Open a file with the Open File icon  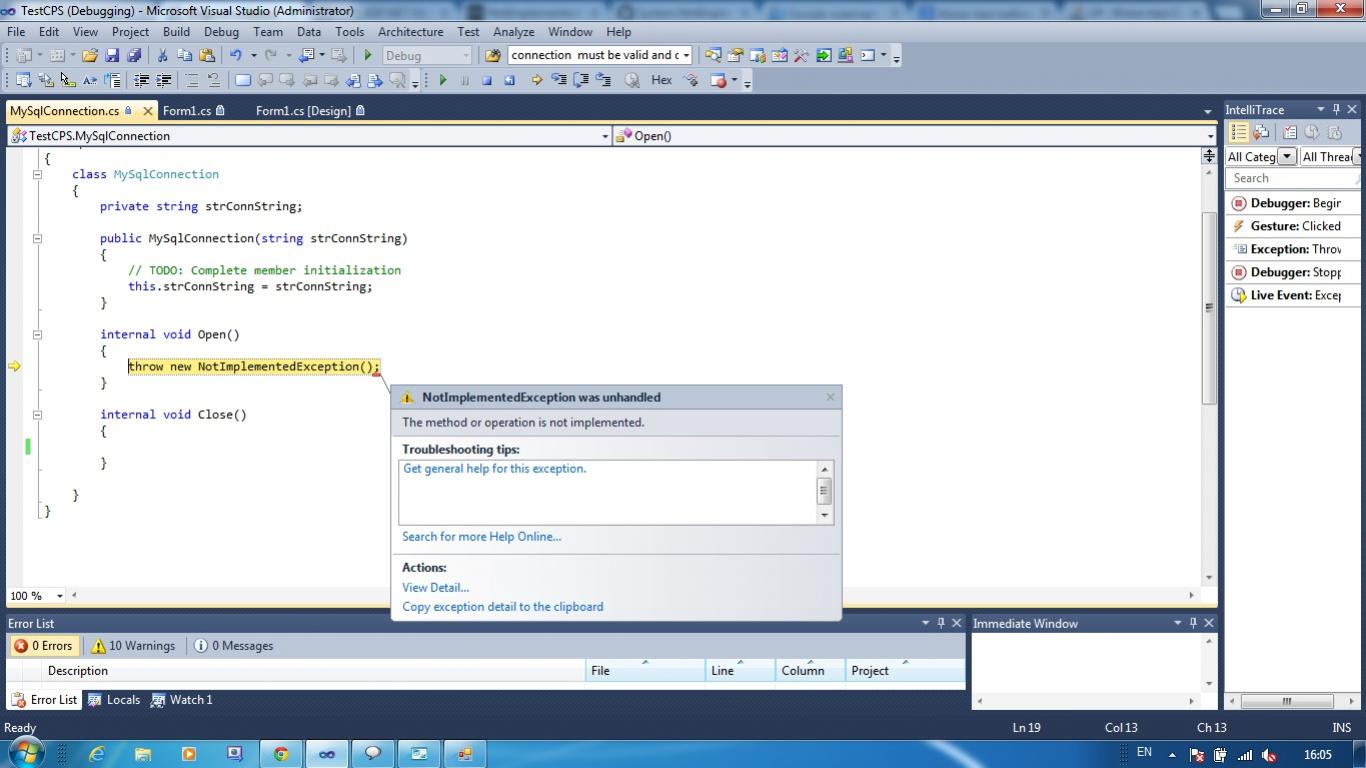point(90,55)
